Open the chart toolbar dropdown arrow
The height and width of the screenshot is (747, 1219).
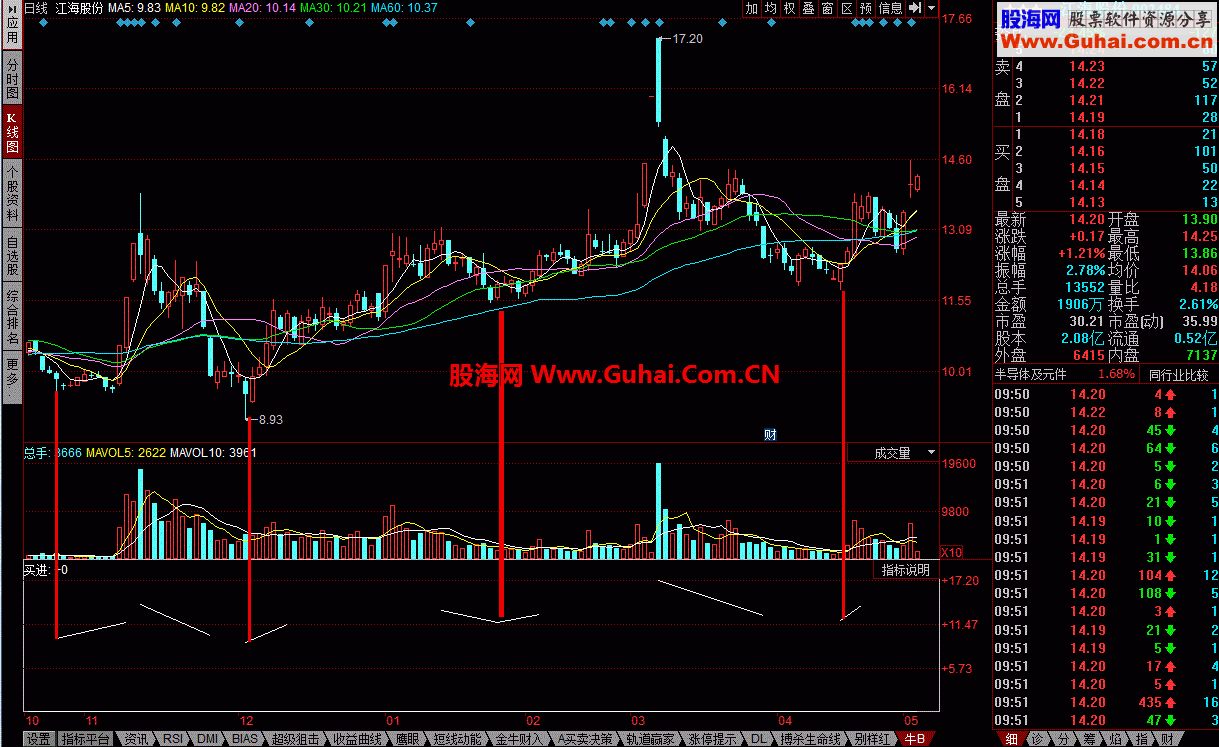point(932,8)
